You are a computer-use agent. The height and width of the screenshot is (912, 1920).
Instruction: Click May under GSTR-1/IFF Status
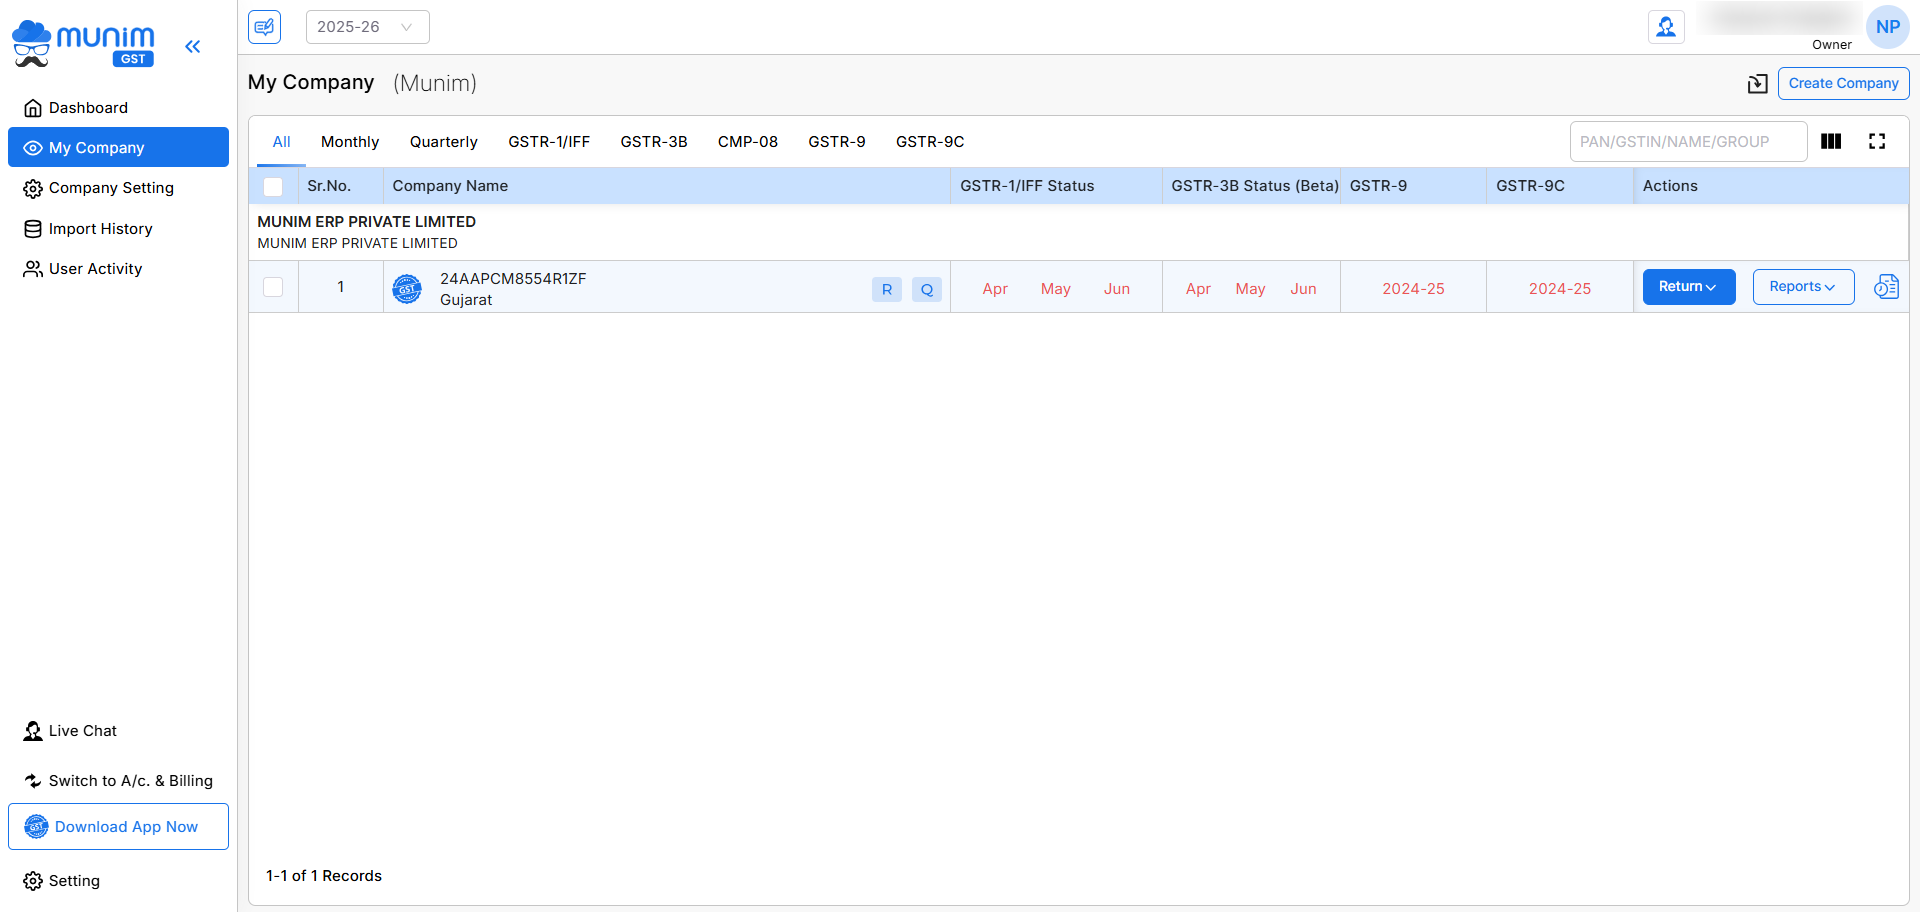pyautogui.click(x=1056, y=289)
